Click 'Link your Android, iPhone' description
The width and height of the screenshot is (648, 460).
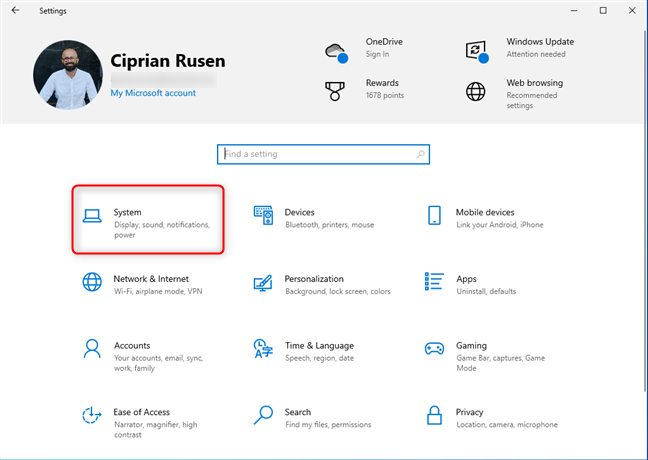coord(500,225)
